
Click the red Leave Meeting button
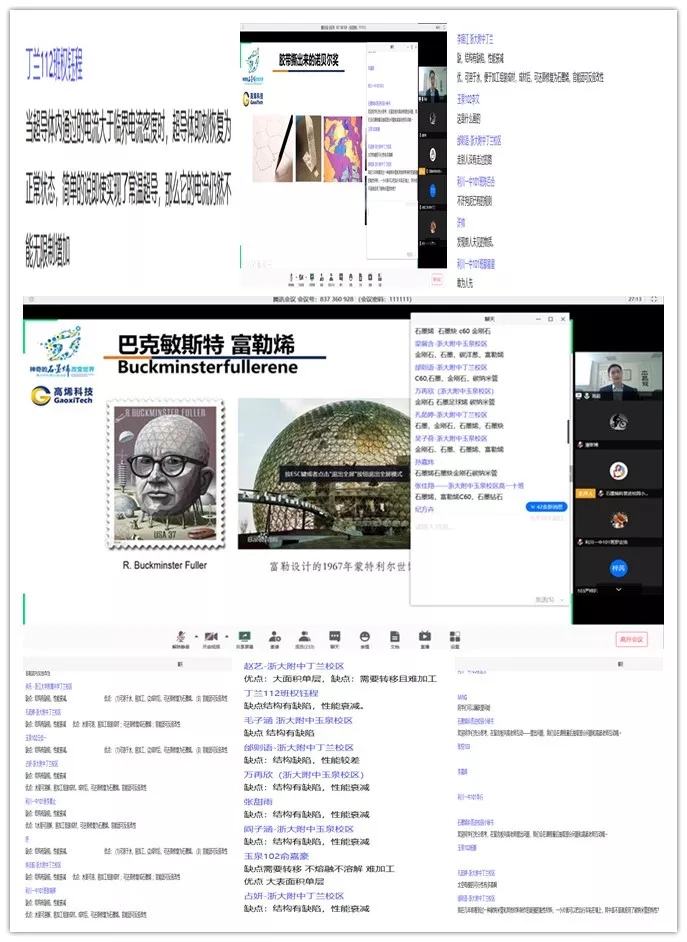[x=631, y=639]
